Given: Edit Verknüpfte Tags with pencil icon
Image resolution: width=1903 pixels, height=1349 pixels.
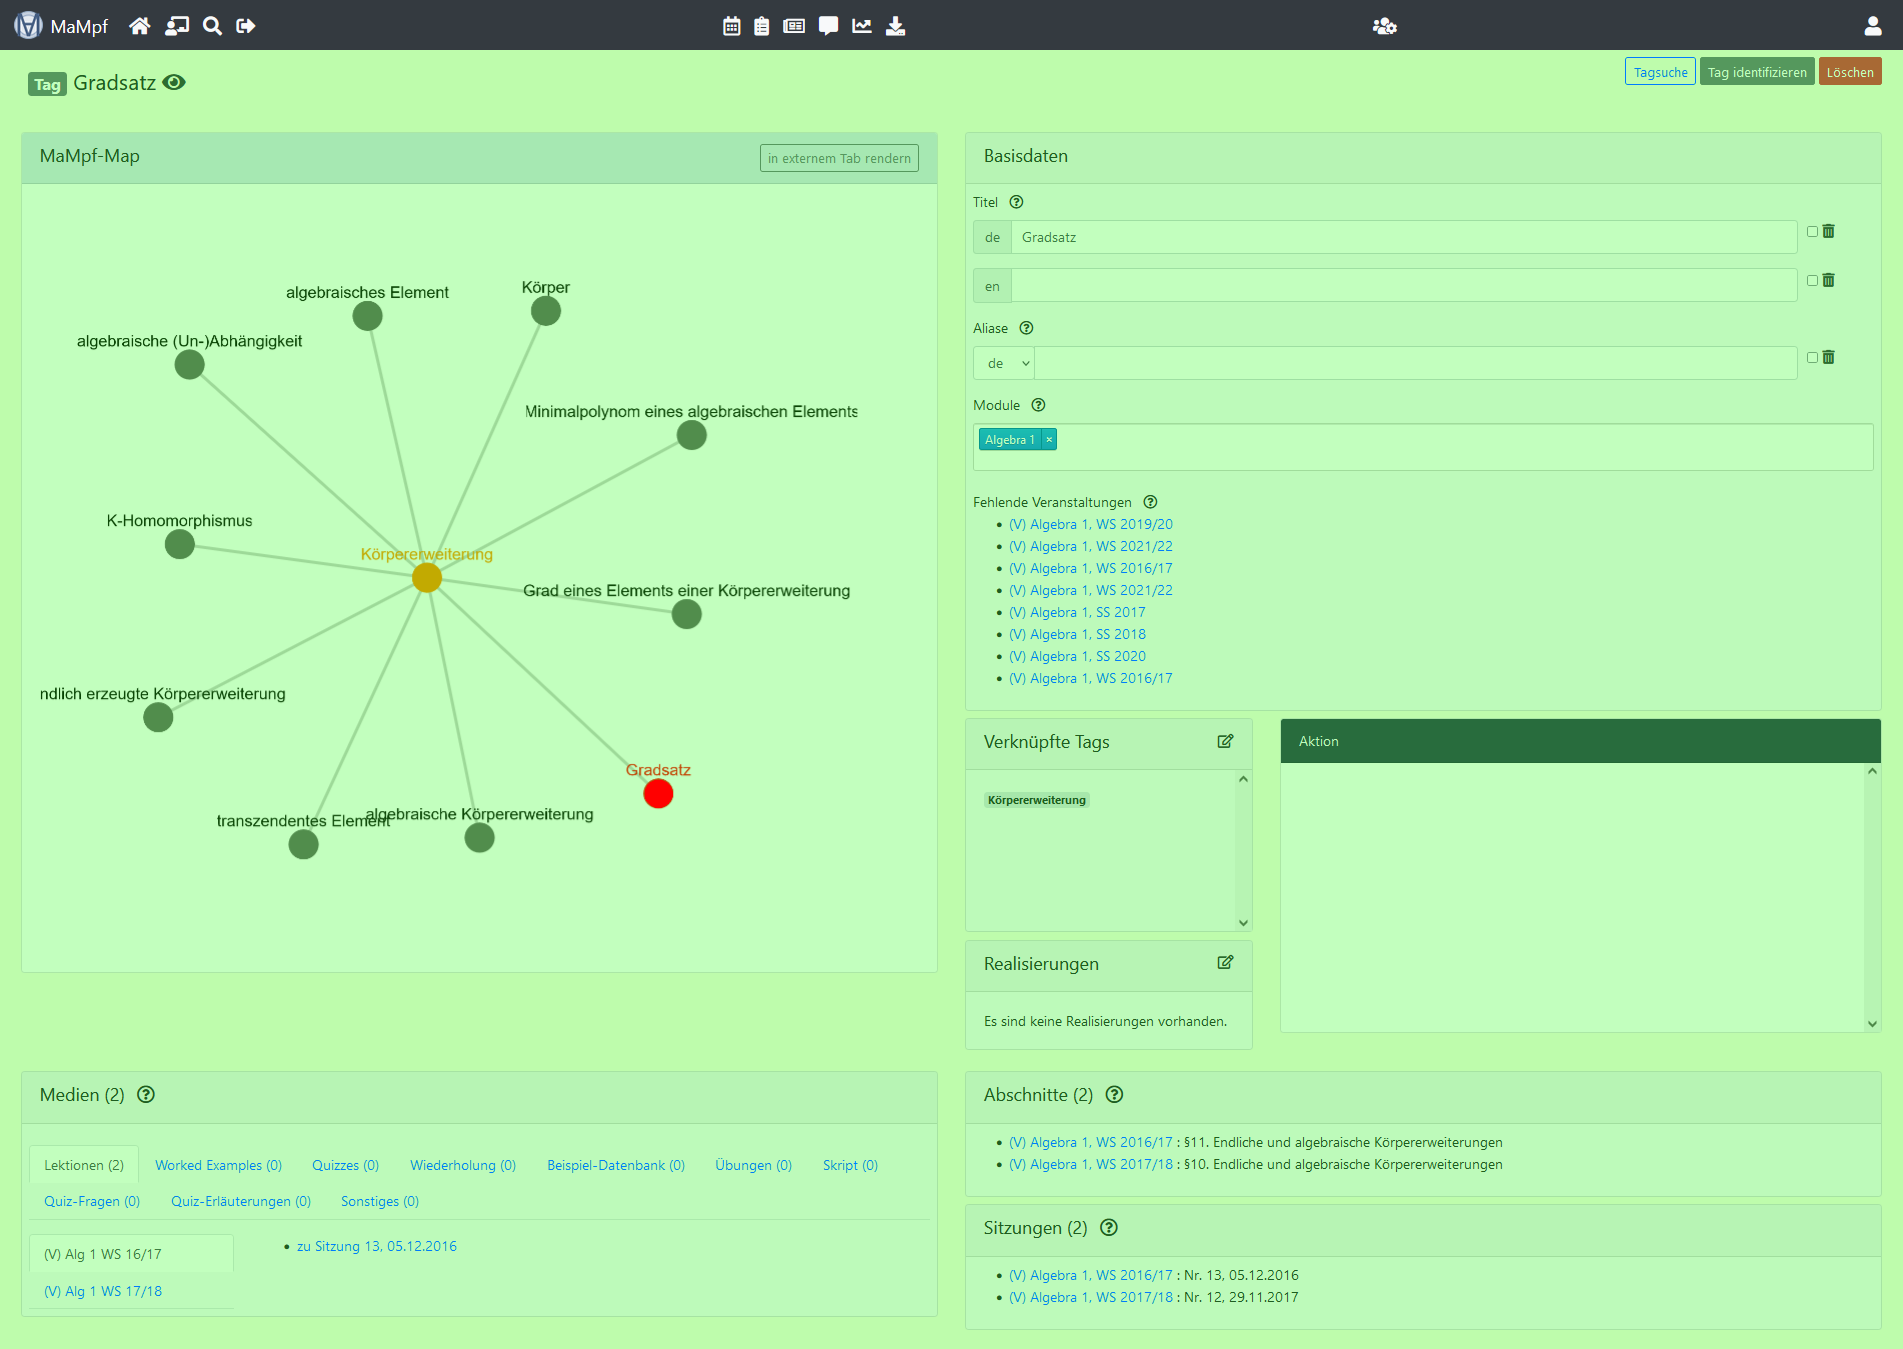Looking at the screenshot, I should pos(1225,742).
